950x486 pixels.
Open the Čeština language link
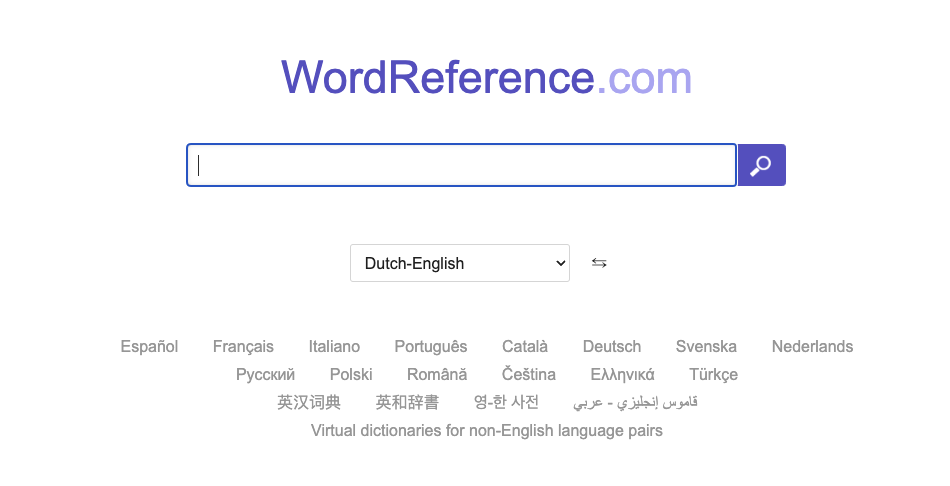pyautogui.click(x=529, y=374)
